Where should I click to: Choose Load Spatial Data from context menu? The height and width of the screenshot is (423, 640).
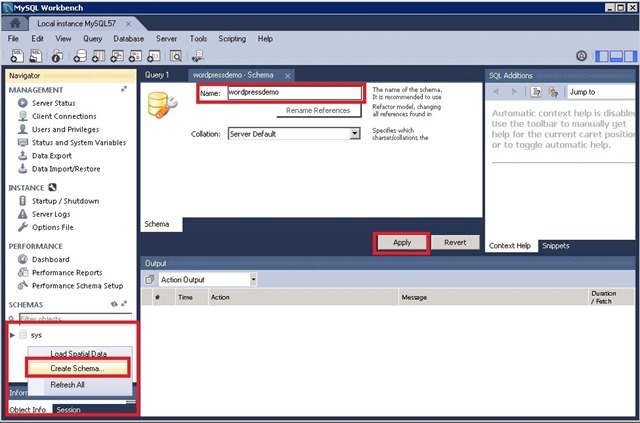pos(78,354)
